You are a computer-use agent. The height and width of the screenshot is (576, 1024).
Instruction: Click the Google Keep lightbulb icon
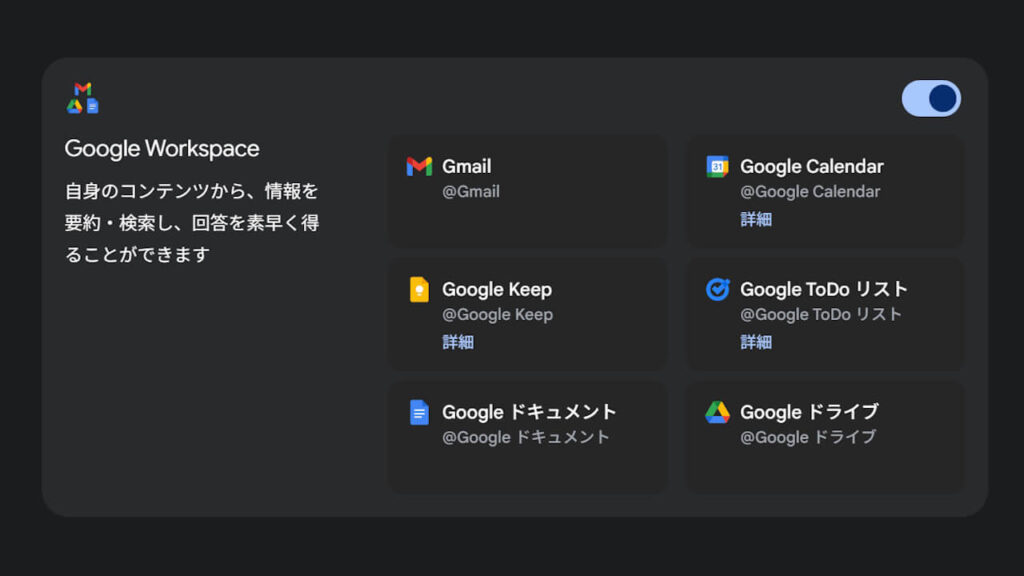(419, 289)
